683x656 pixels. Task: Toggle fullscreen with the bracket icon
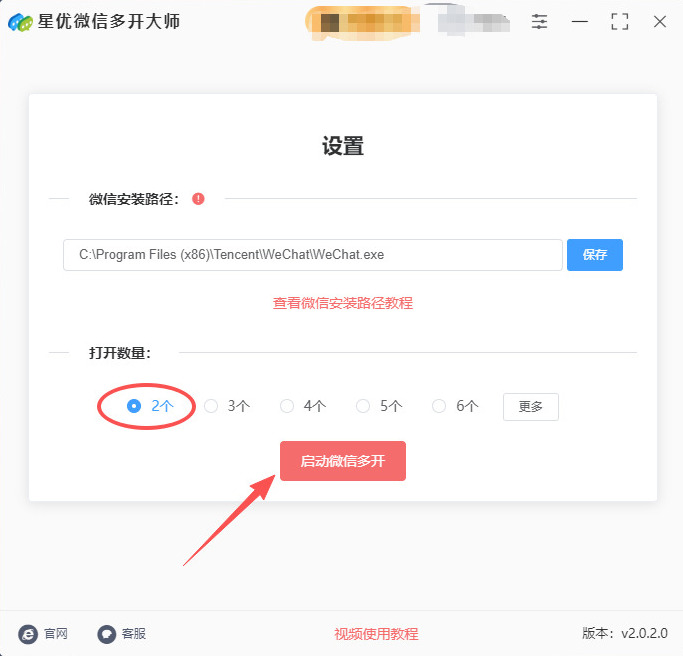coord(619,21)
